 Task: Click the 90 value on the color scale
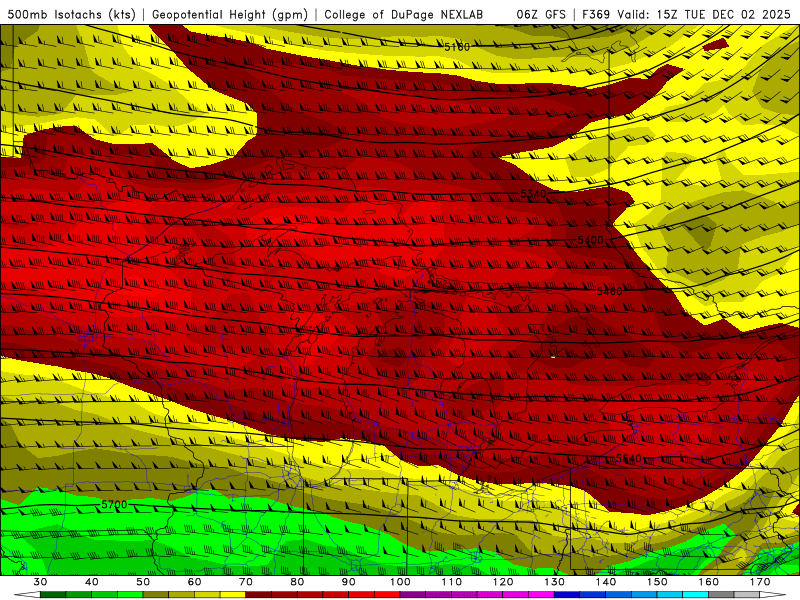[348, 582]
